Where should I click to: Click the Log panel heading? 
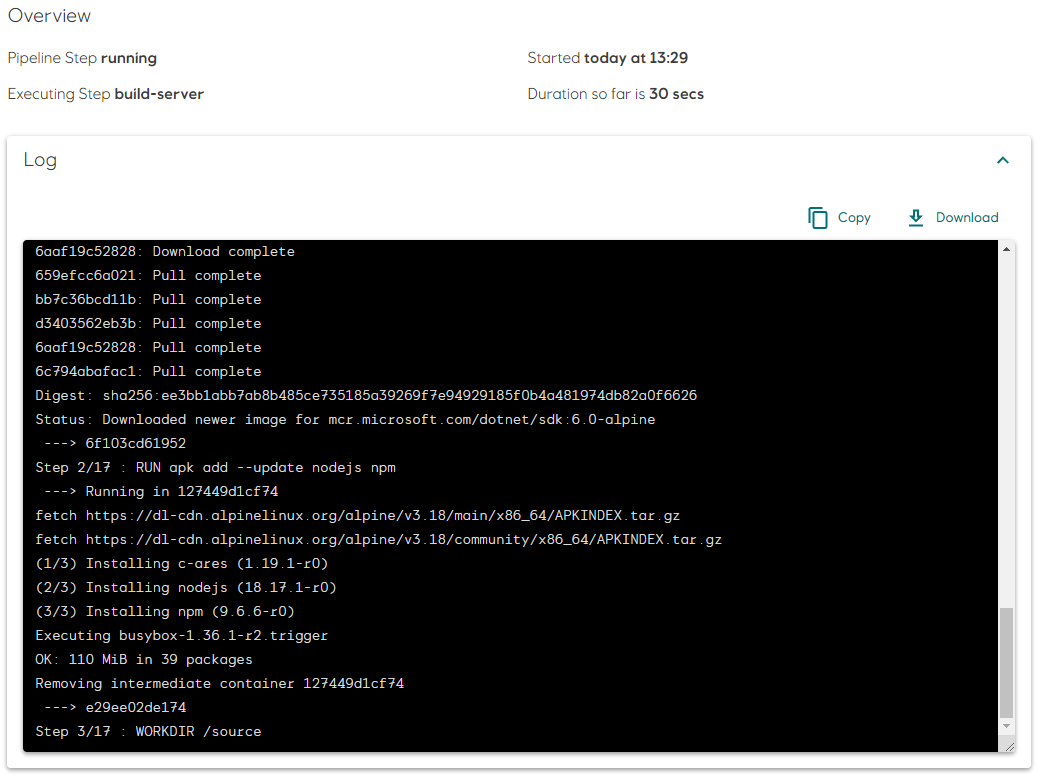click(x=40, y=160)
